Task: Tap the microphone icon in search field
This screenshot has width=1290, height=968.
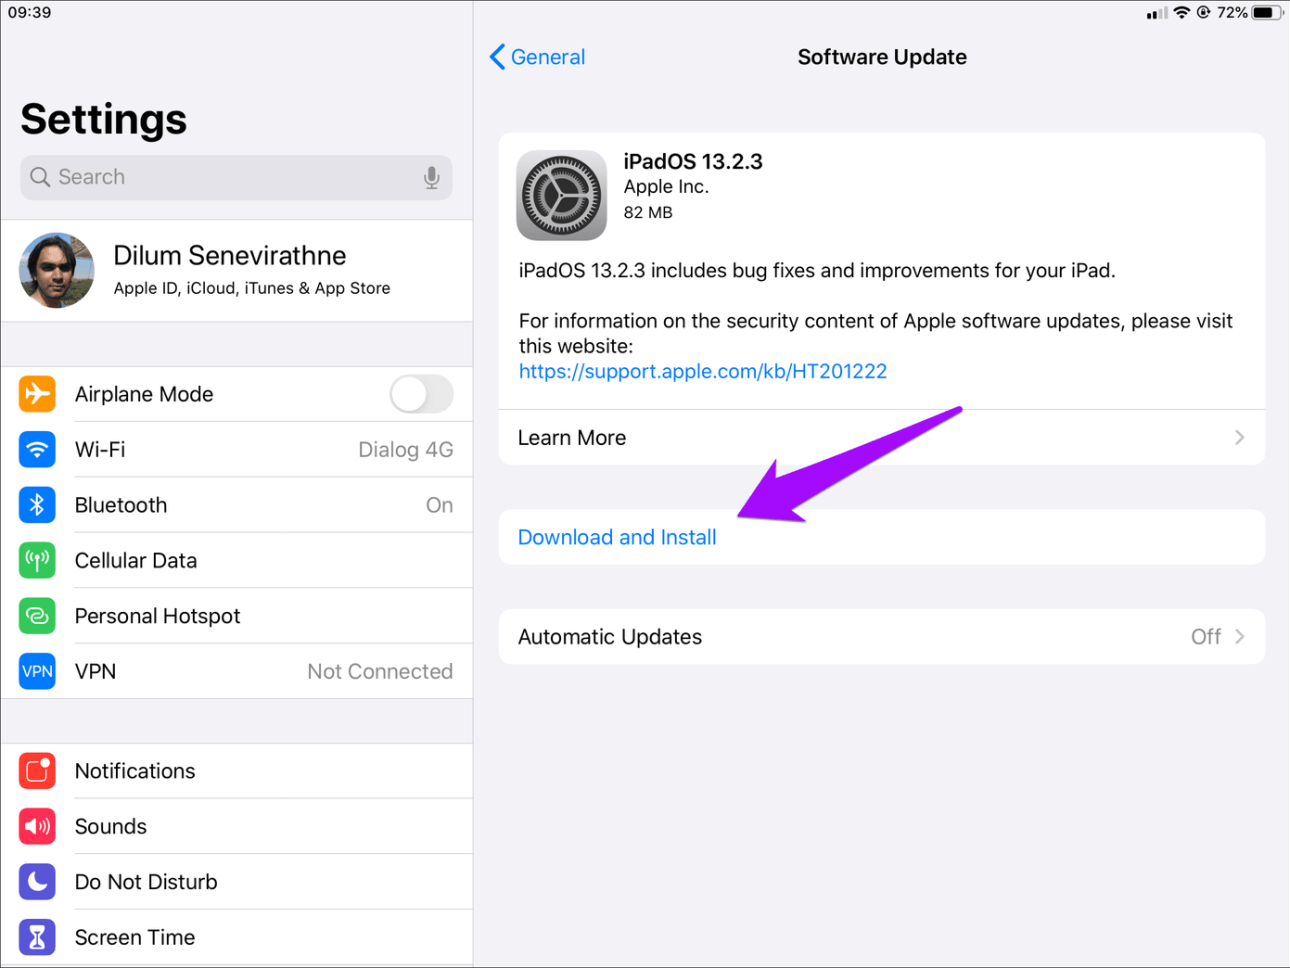Action: coord(431,178)
